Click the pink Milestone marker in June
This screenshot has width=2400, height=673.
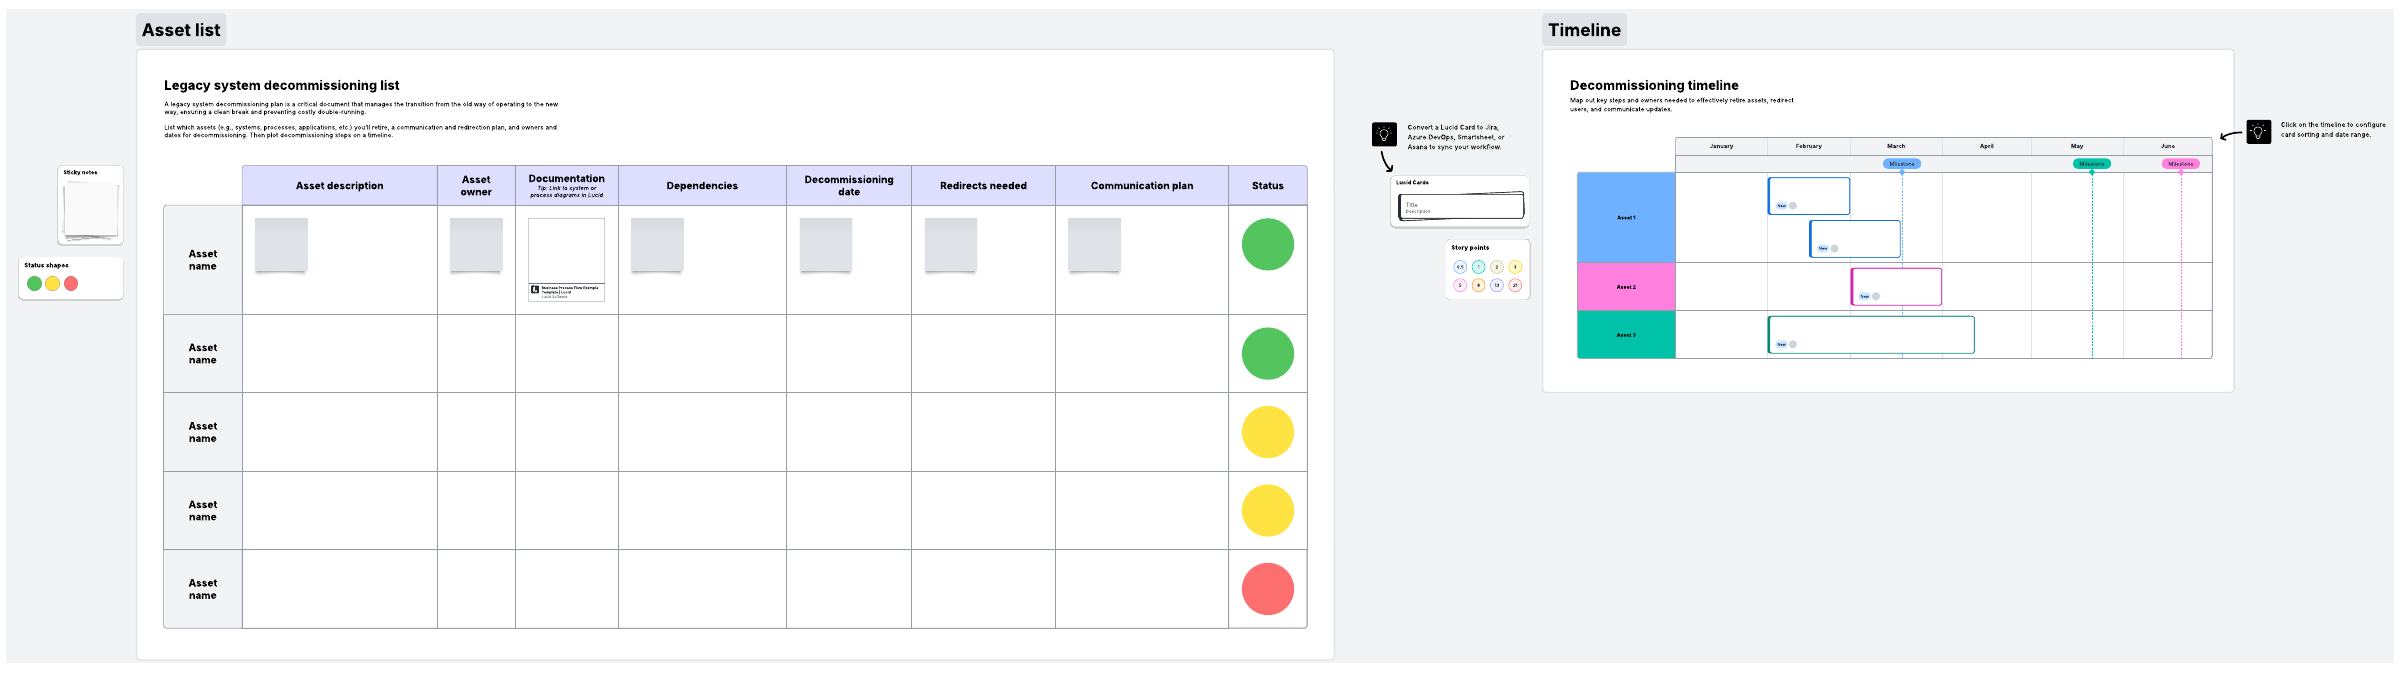[2180, 164]
